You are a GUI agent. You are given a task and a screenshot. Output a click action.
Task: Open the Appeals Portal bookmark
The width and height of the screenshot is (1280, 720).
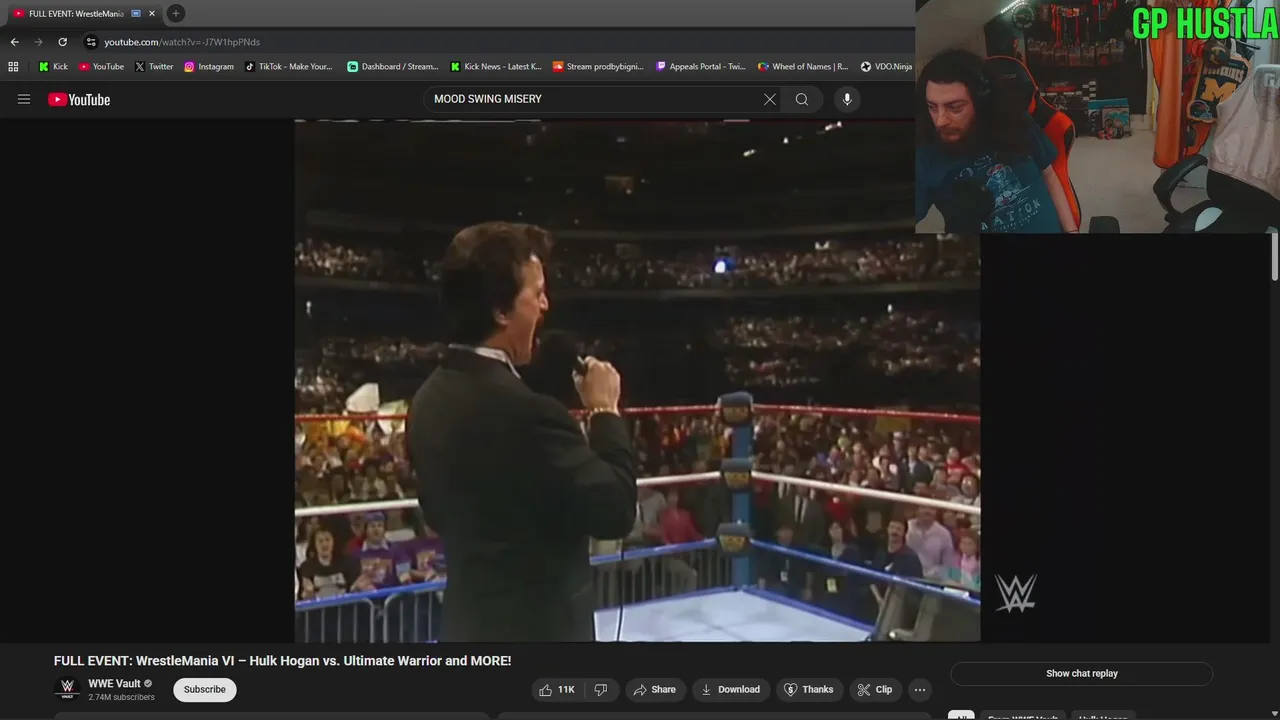click(x=700, y=67)
